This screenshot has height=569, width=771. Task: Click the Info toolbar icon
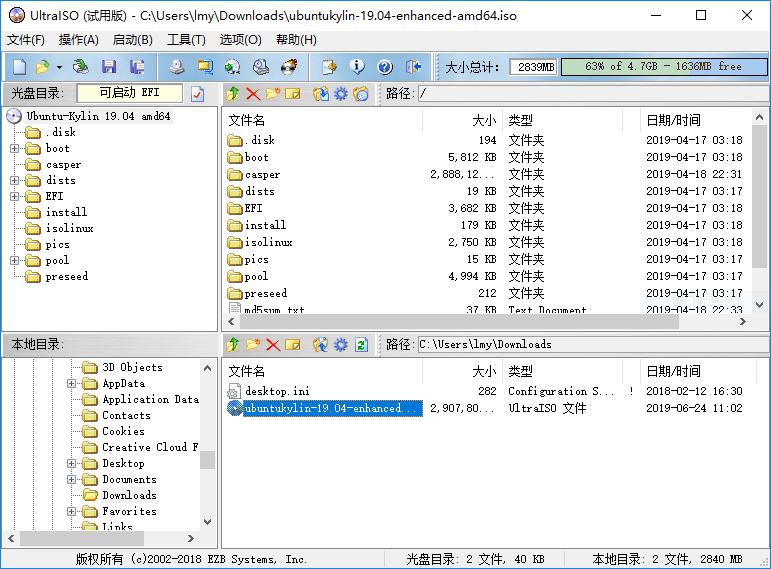pyautogui.click(x=357, y=67)
